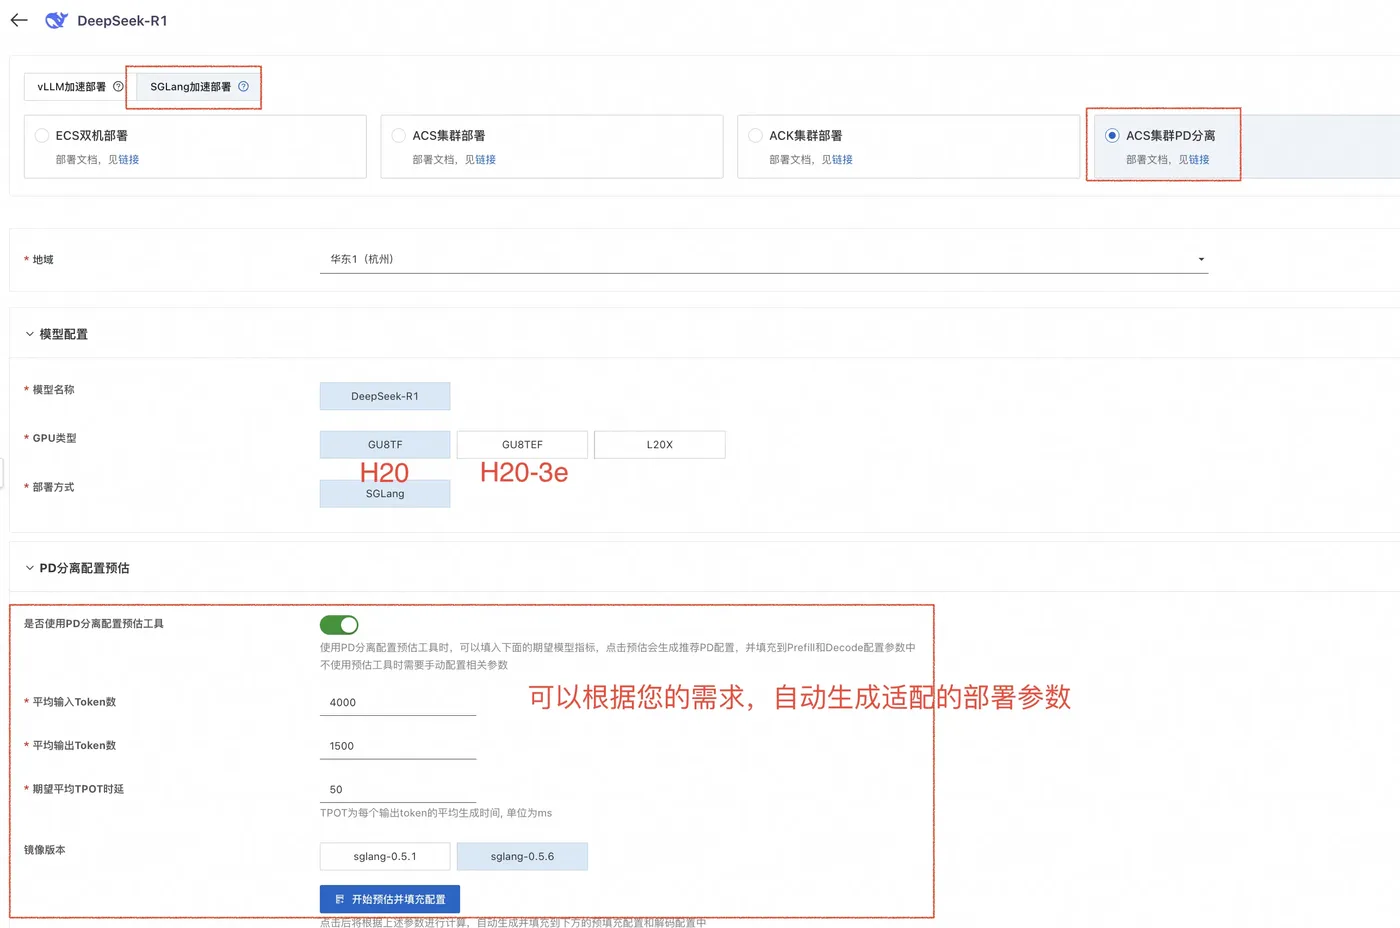Screen dimensions: 1400x928
Task: Open the 链接 link under ACS集群PD分离
Action: tap(1200, 160)
